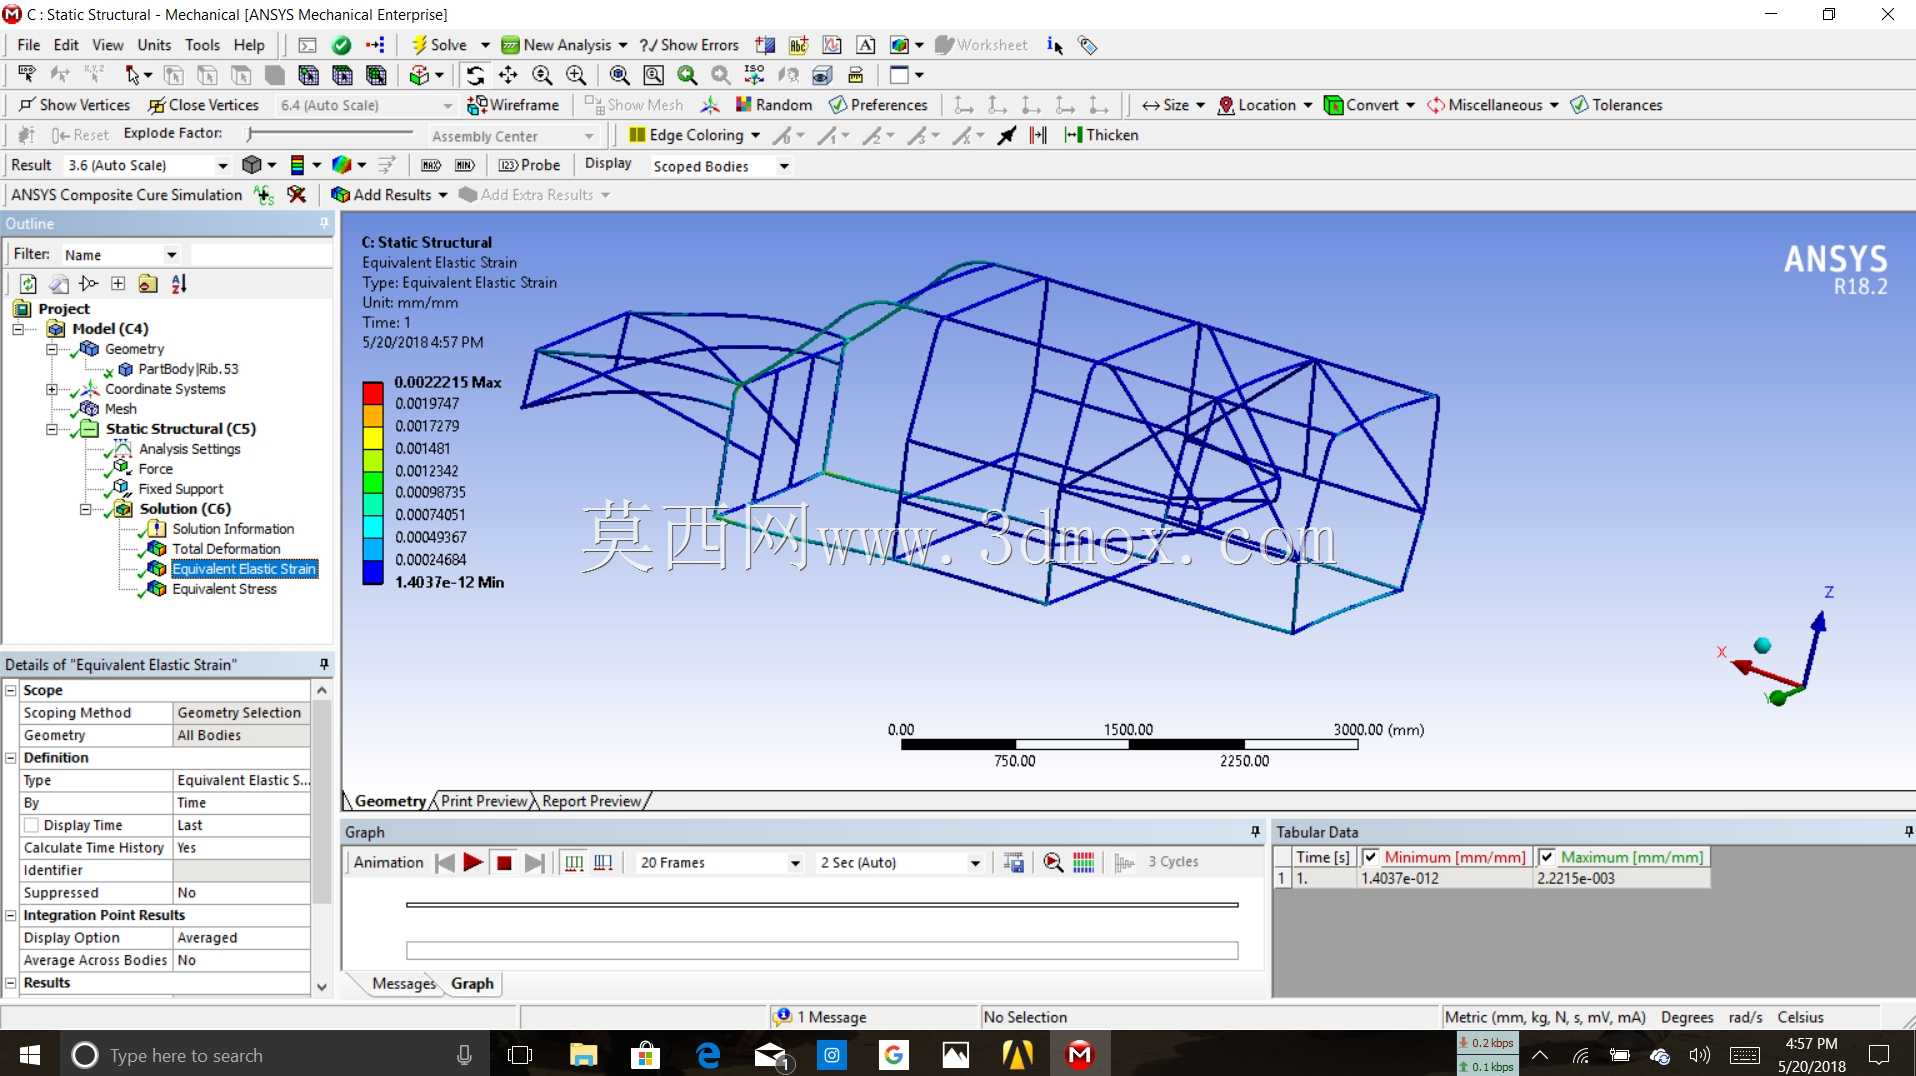Open File Explorer from taskbar
Image resolution: width=1916 pixels, height=1076 pixels.
click(583, 1054)
